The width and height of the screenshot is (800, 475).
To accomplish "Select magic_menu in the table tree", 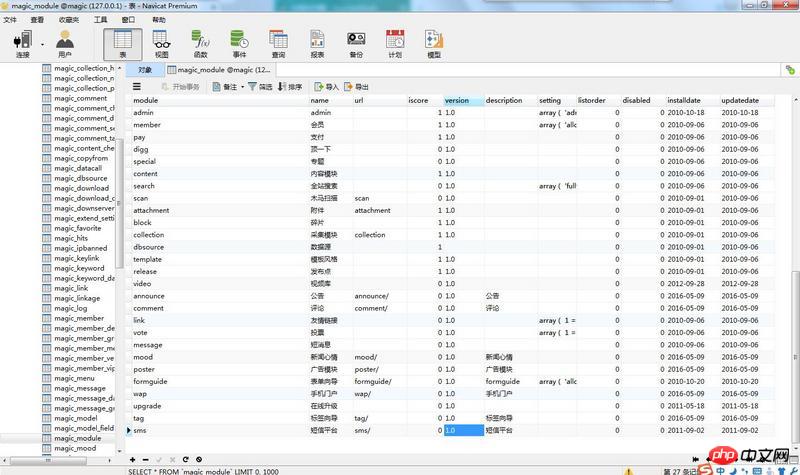I will click(x=74, y=379).
